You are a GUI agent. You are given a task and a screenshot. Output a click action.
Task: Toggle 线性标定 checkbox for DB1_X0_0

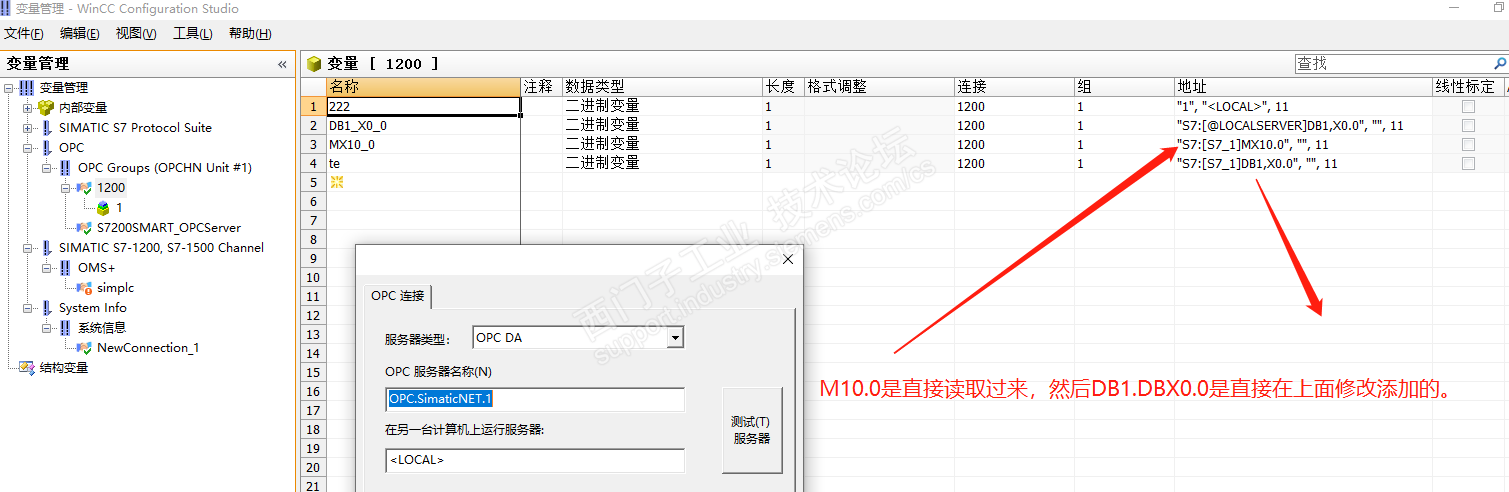(1467, 125)
